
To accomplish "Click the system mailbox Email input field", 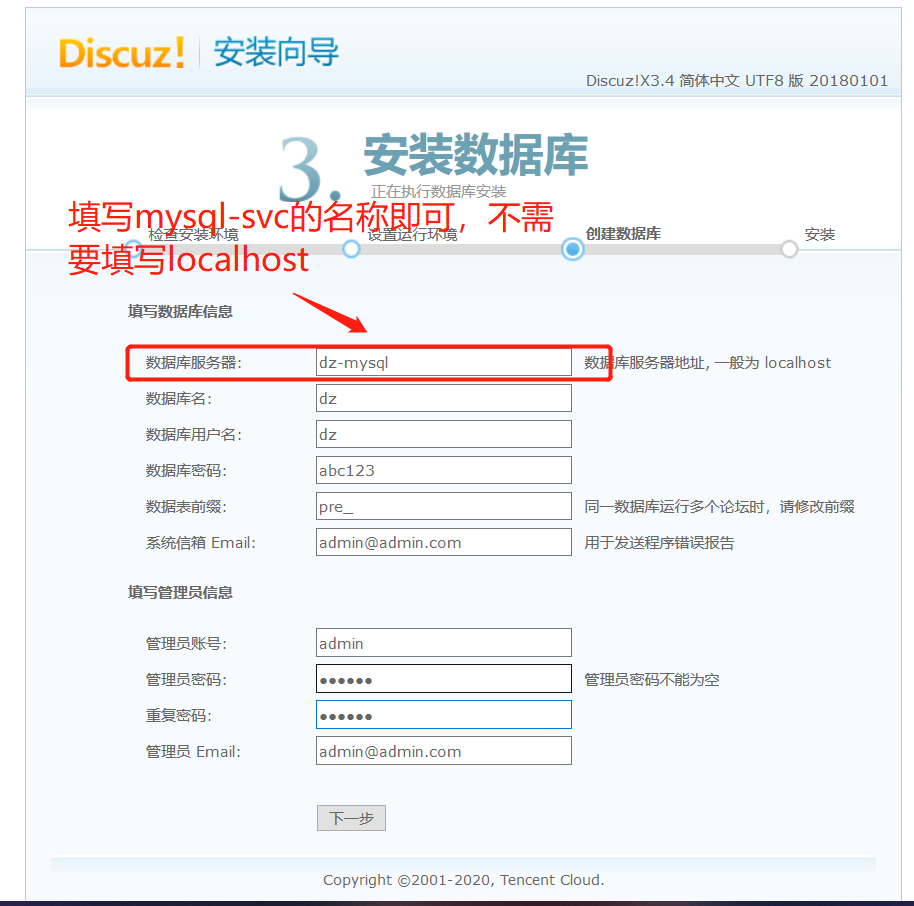I will (444, 542).
